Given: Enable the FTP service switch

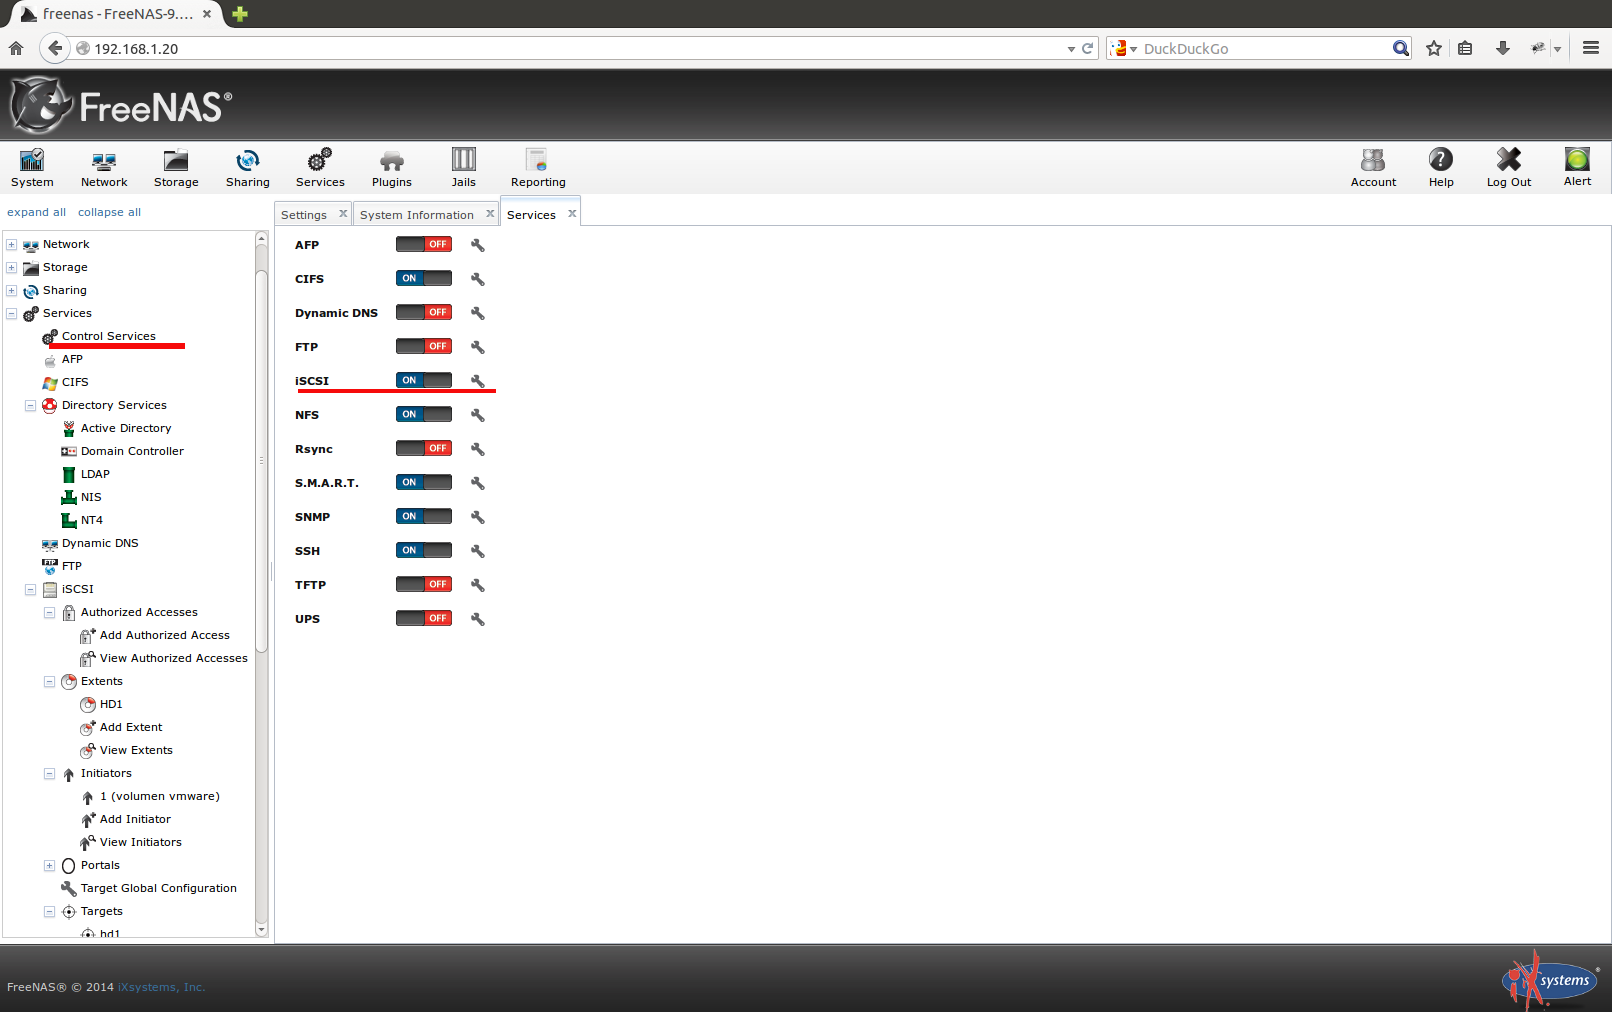Looking at the screenshot, I should coord(424,346).
